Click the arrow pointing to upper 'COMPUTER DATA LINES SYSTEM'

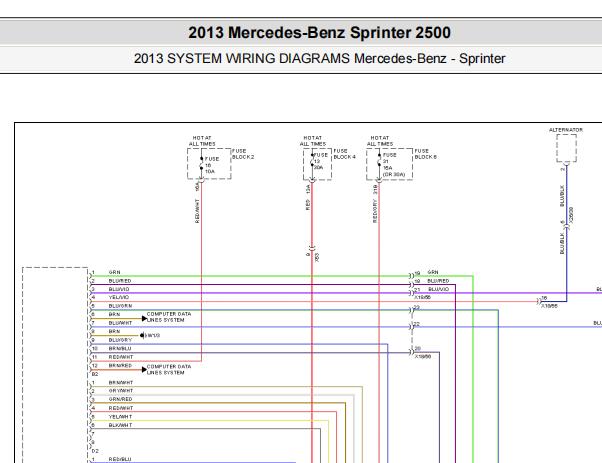144,319
